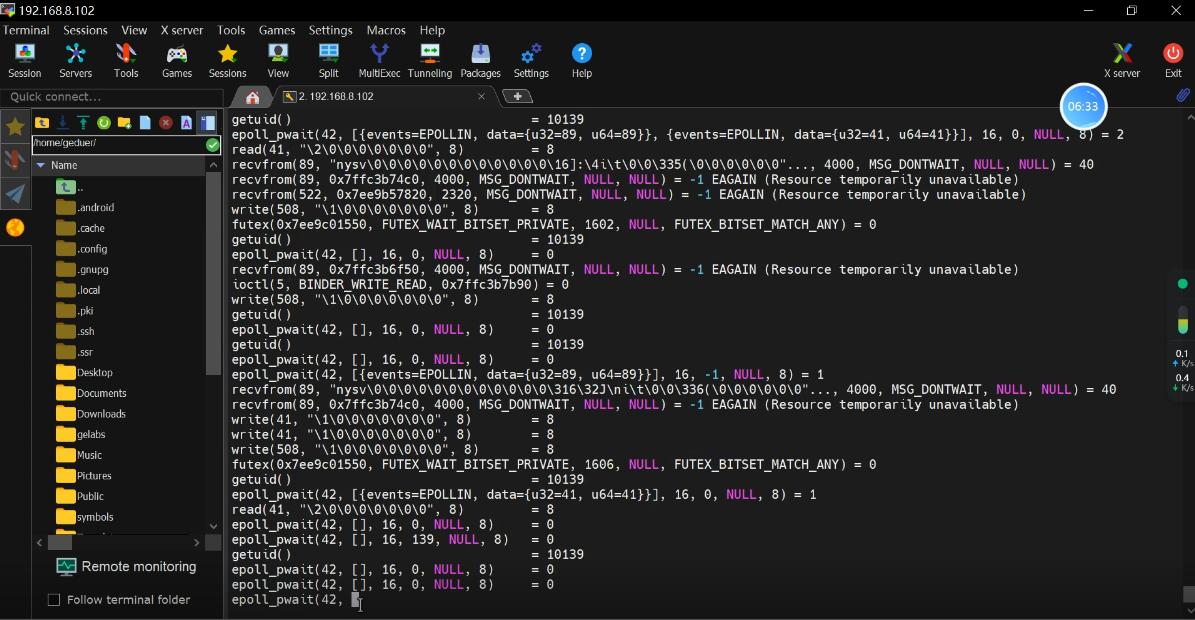Open the Settings menu in menu bar
This screenshot has height=620, width=1195.
(x=331, y=30)
